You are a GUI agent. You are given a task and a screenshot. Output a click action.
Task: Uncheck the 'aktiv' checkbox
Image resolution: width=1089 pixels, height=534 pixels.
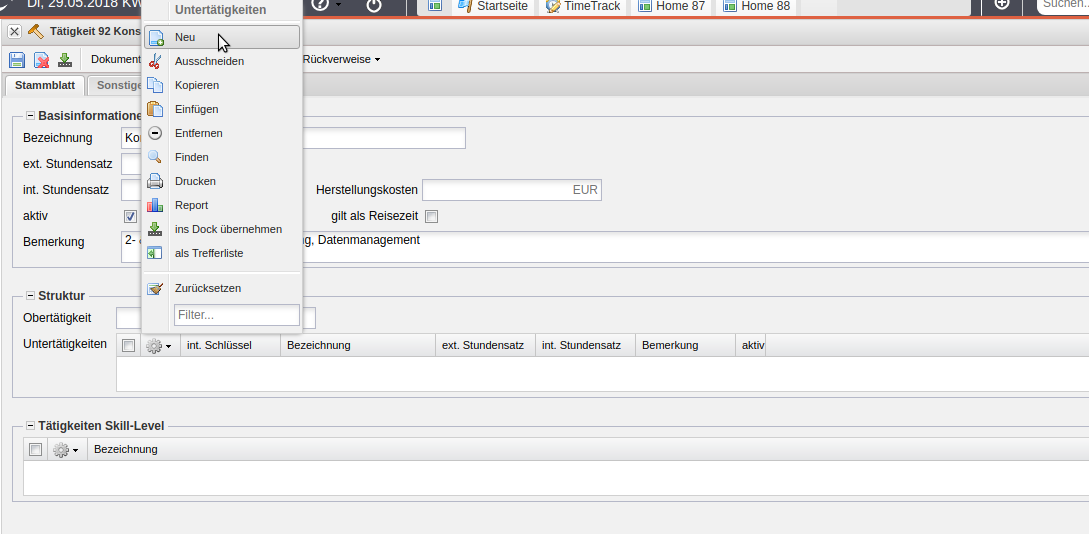130,216
